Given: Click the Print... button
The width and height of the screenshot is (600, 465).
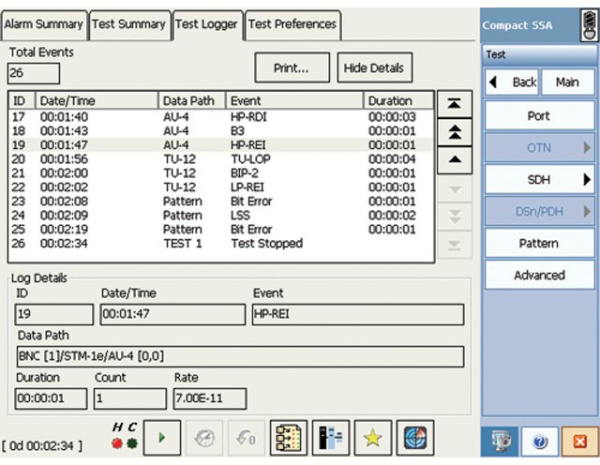Looking at the screenshot, I should pos(290,67).
